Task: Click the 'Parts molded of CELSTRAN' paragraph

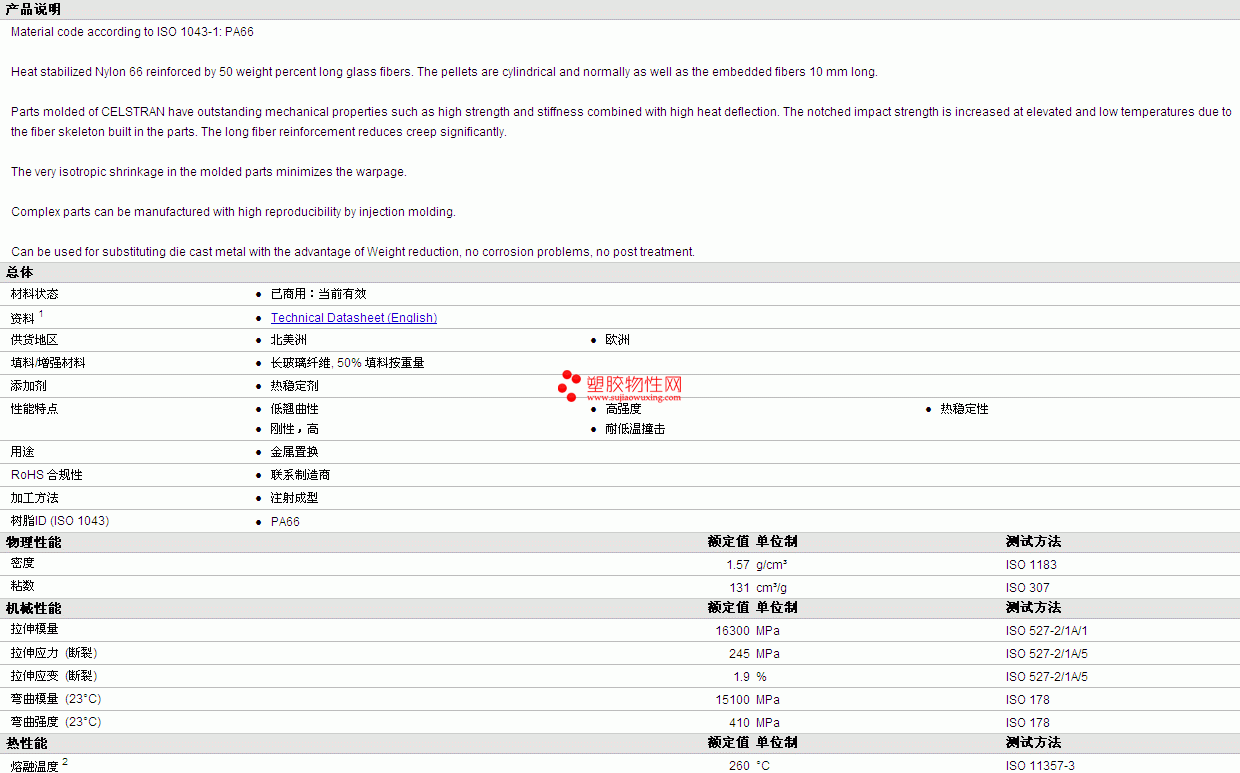Action: click(x=621, y=122)
